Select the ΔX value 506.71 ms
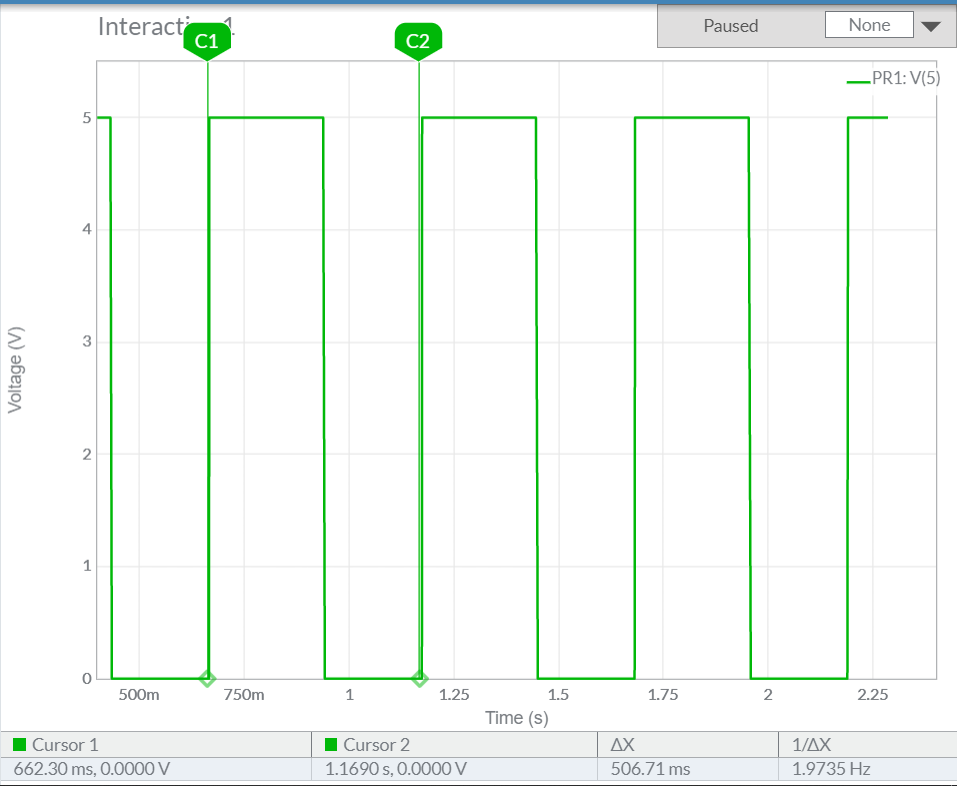 click(650, 770)
